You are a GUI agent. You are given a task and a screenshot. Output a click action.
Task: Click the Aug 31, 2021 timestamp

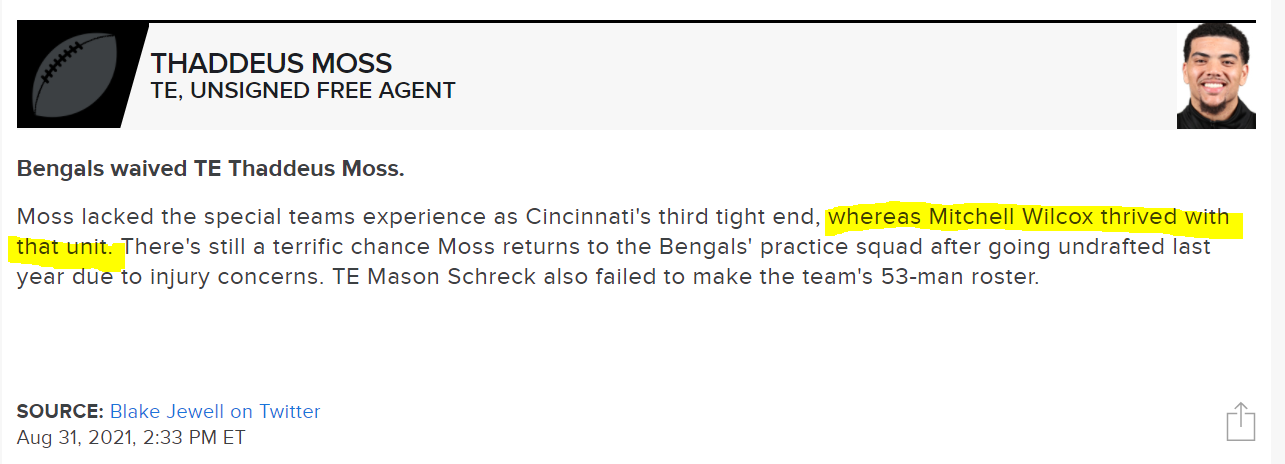pos(131,437)
